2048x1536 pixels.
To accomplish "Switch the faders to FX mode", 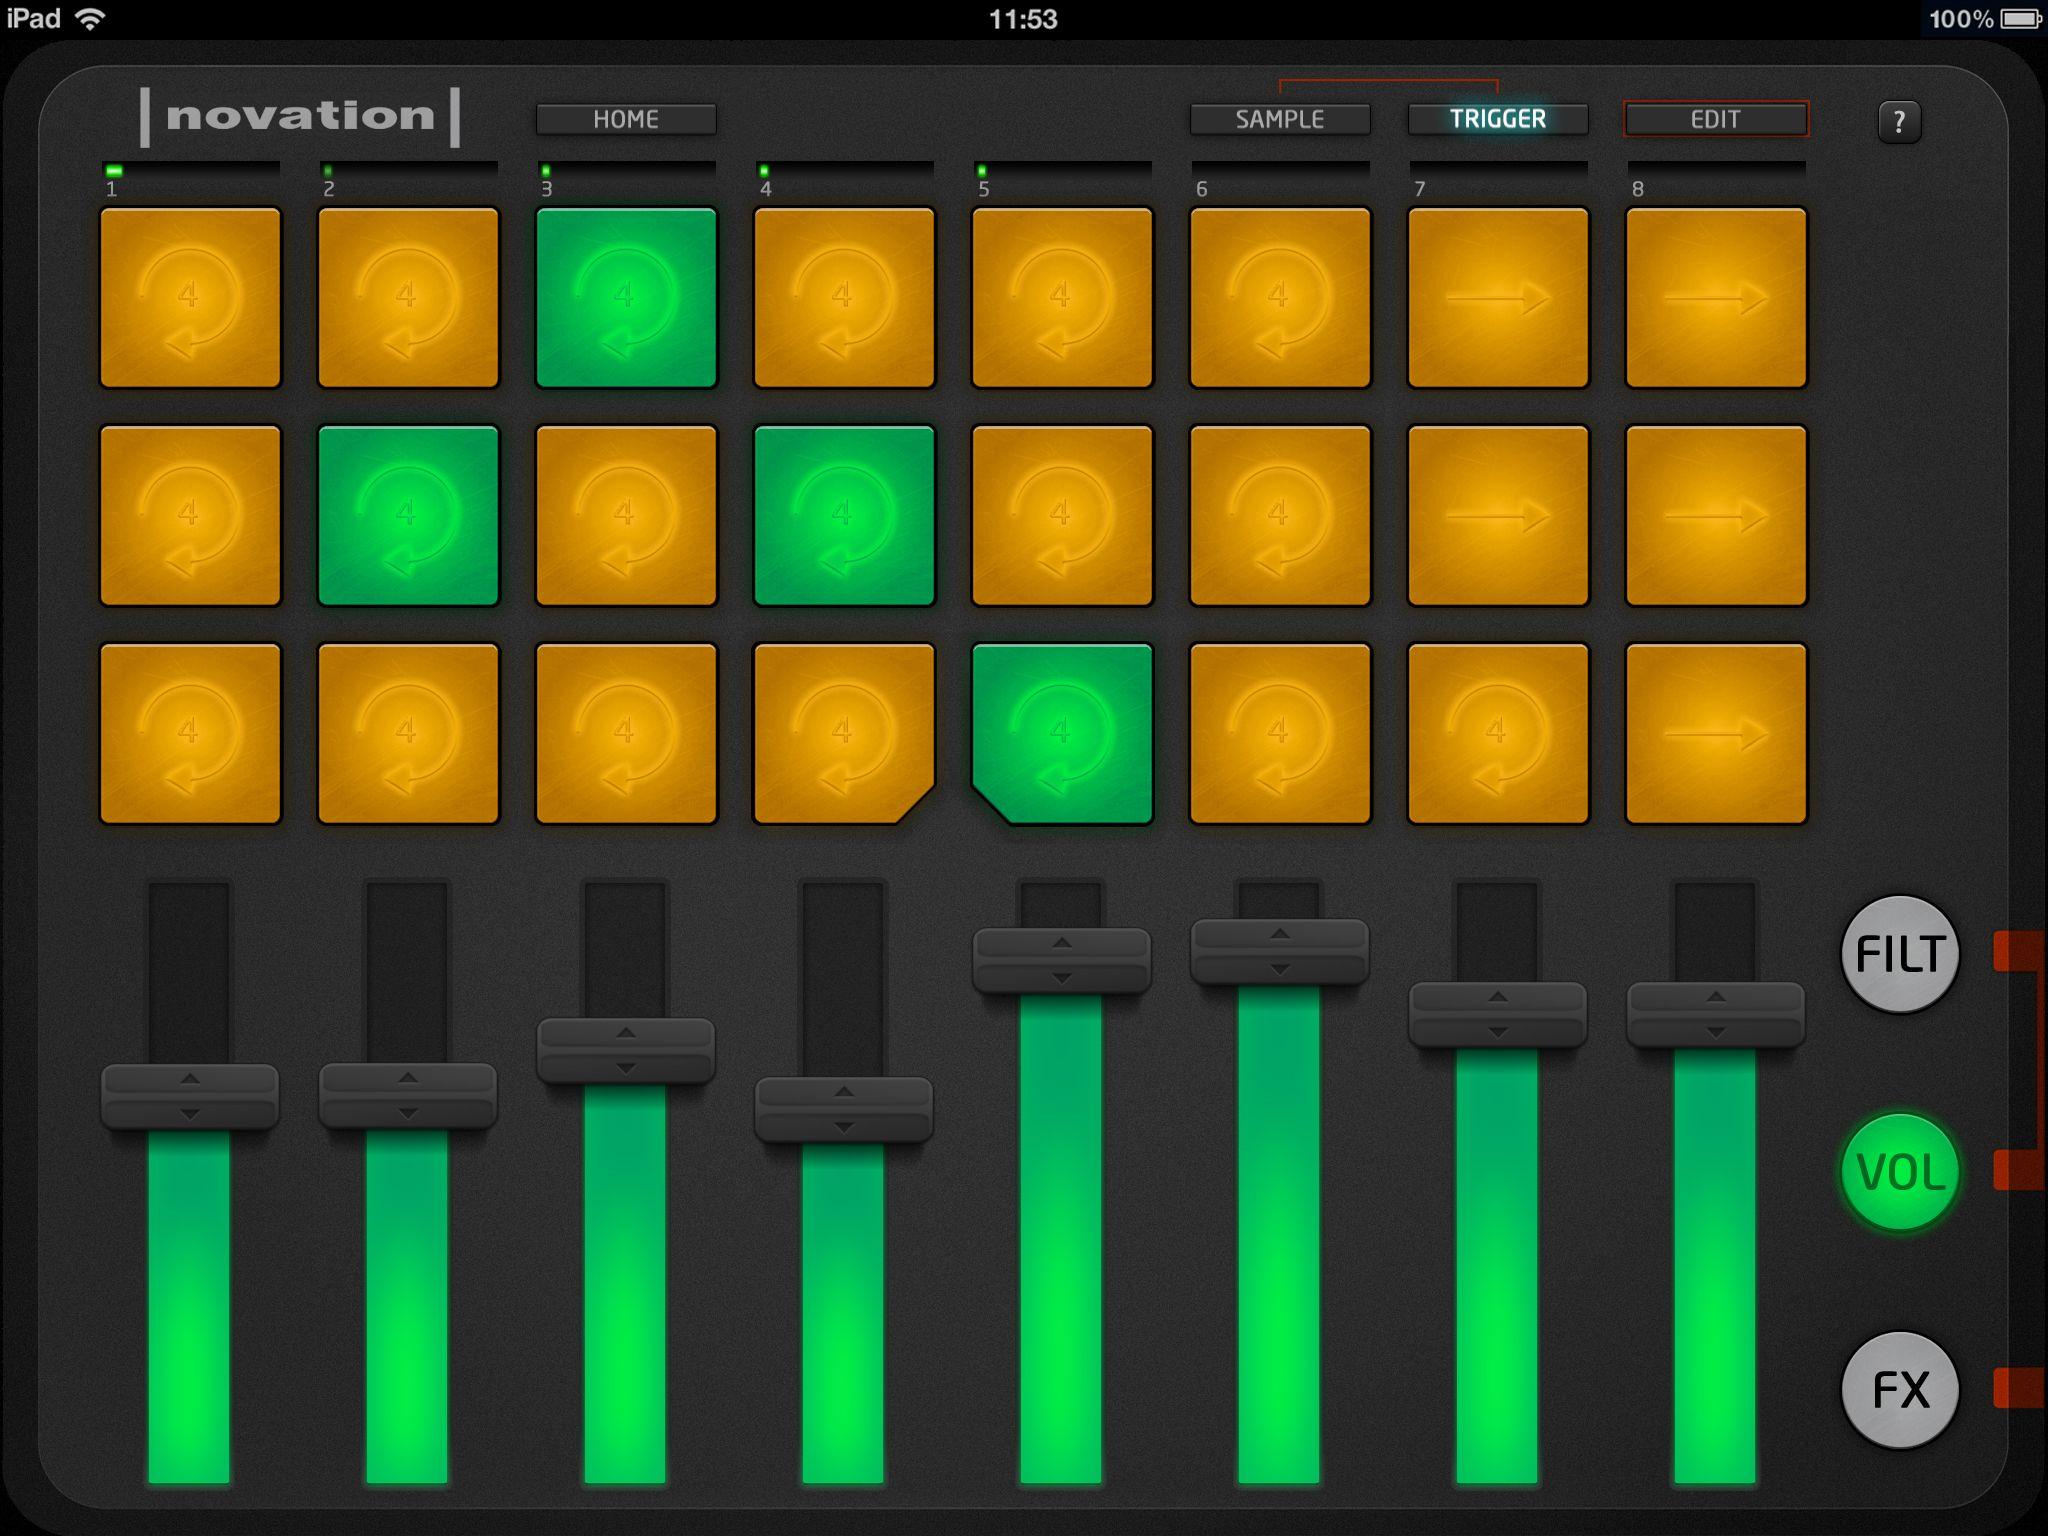I will [x=1899, y=1390].
